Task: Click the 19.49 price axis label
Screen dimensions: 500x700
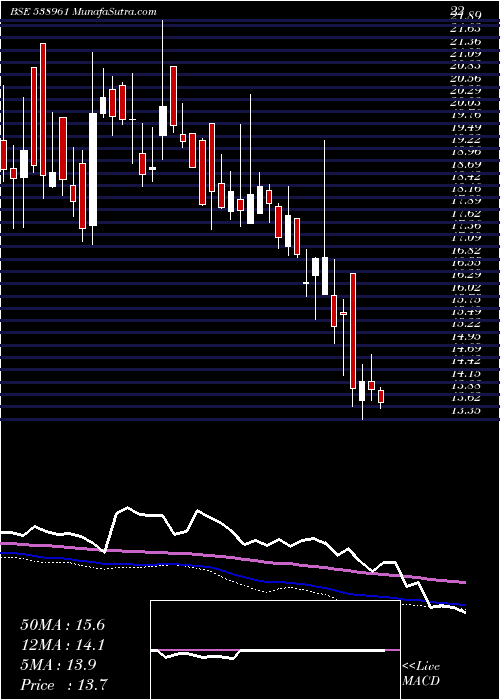Action: coord(466,128)
